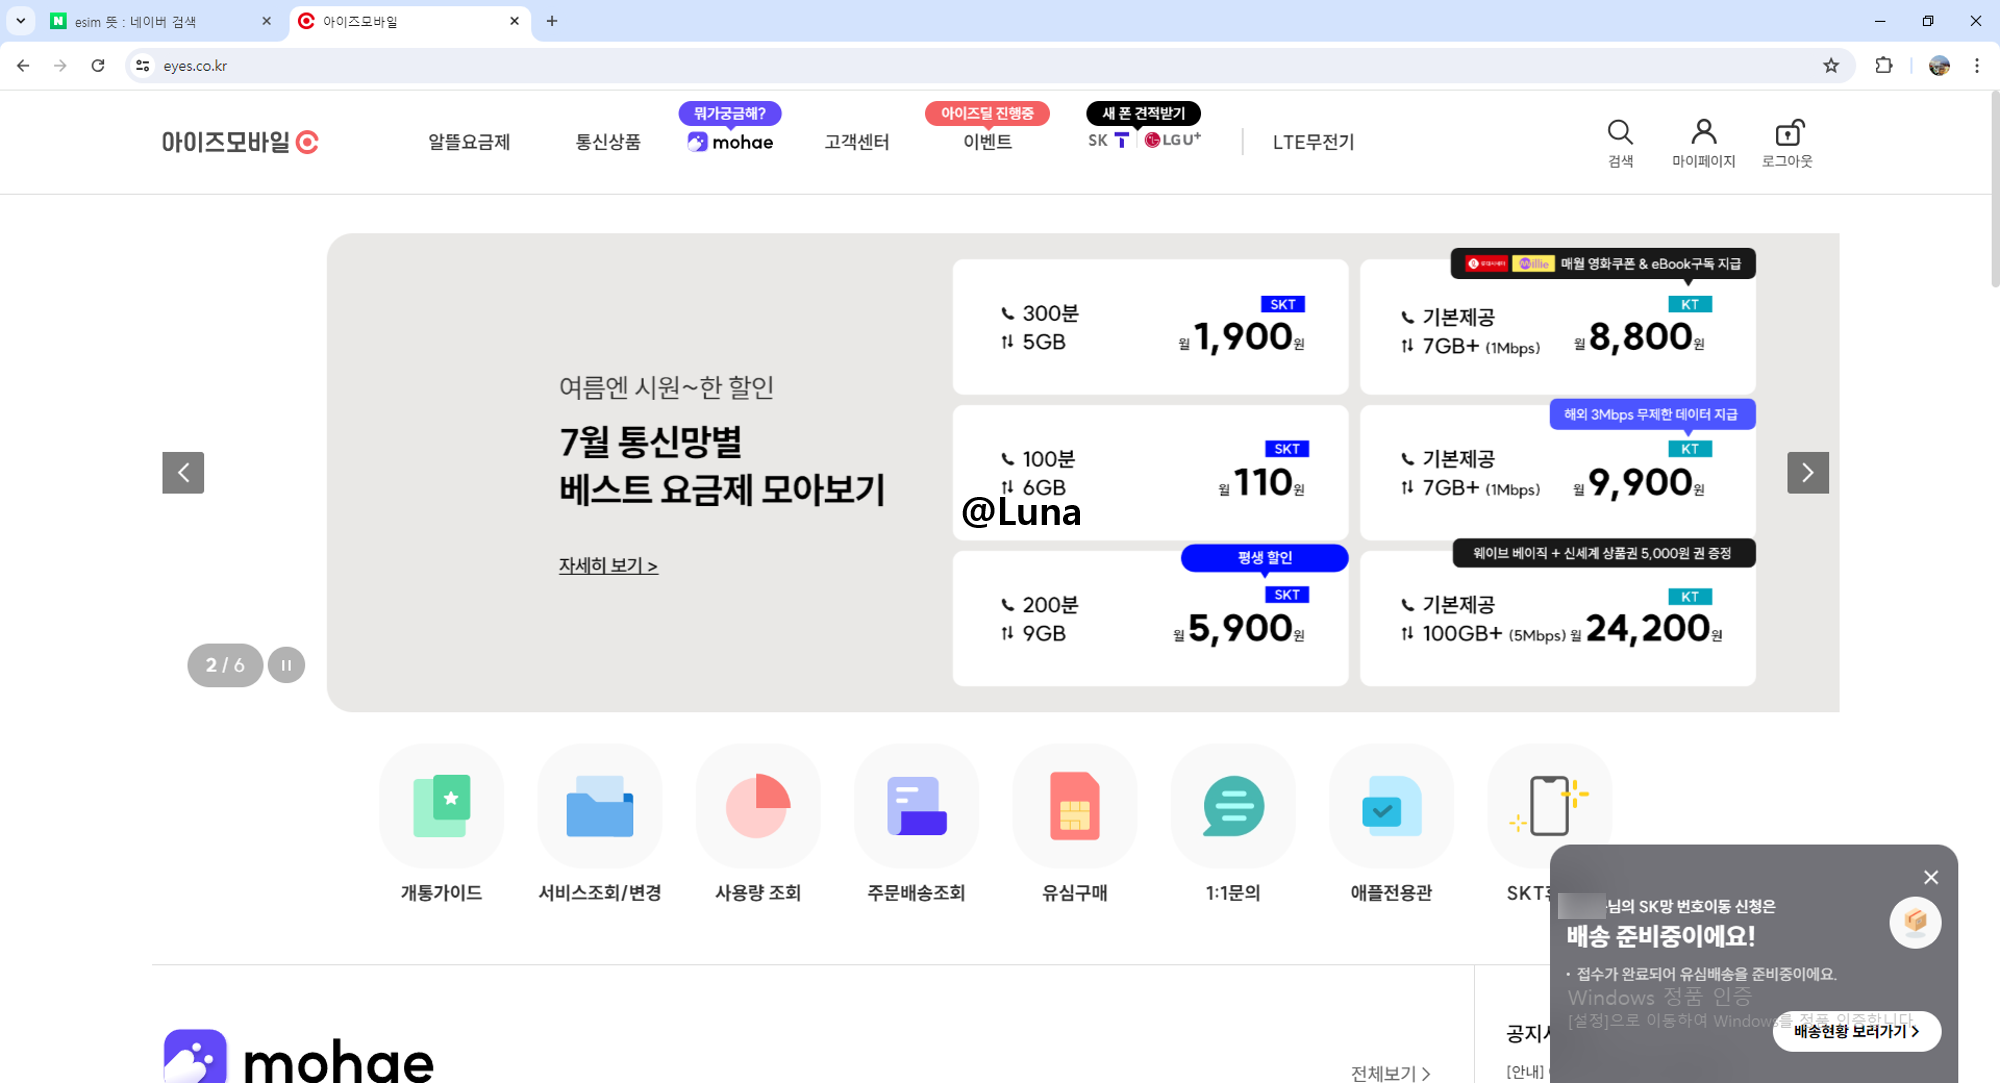The image size is (2000, 1083).
Task: Show the next banner slide
Action: point(1808,472)
